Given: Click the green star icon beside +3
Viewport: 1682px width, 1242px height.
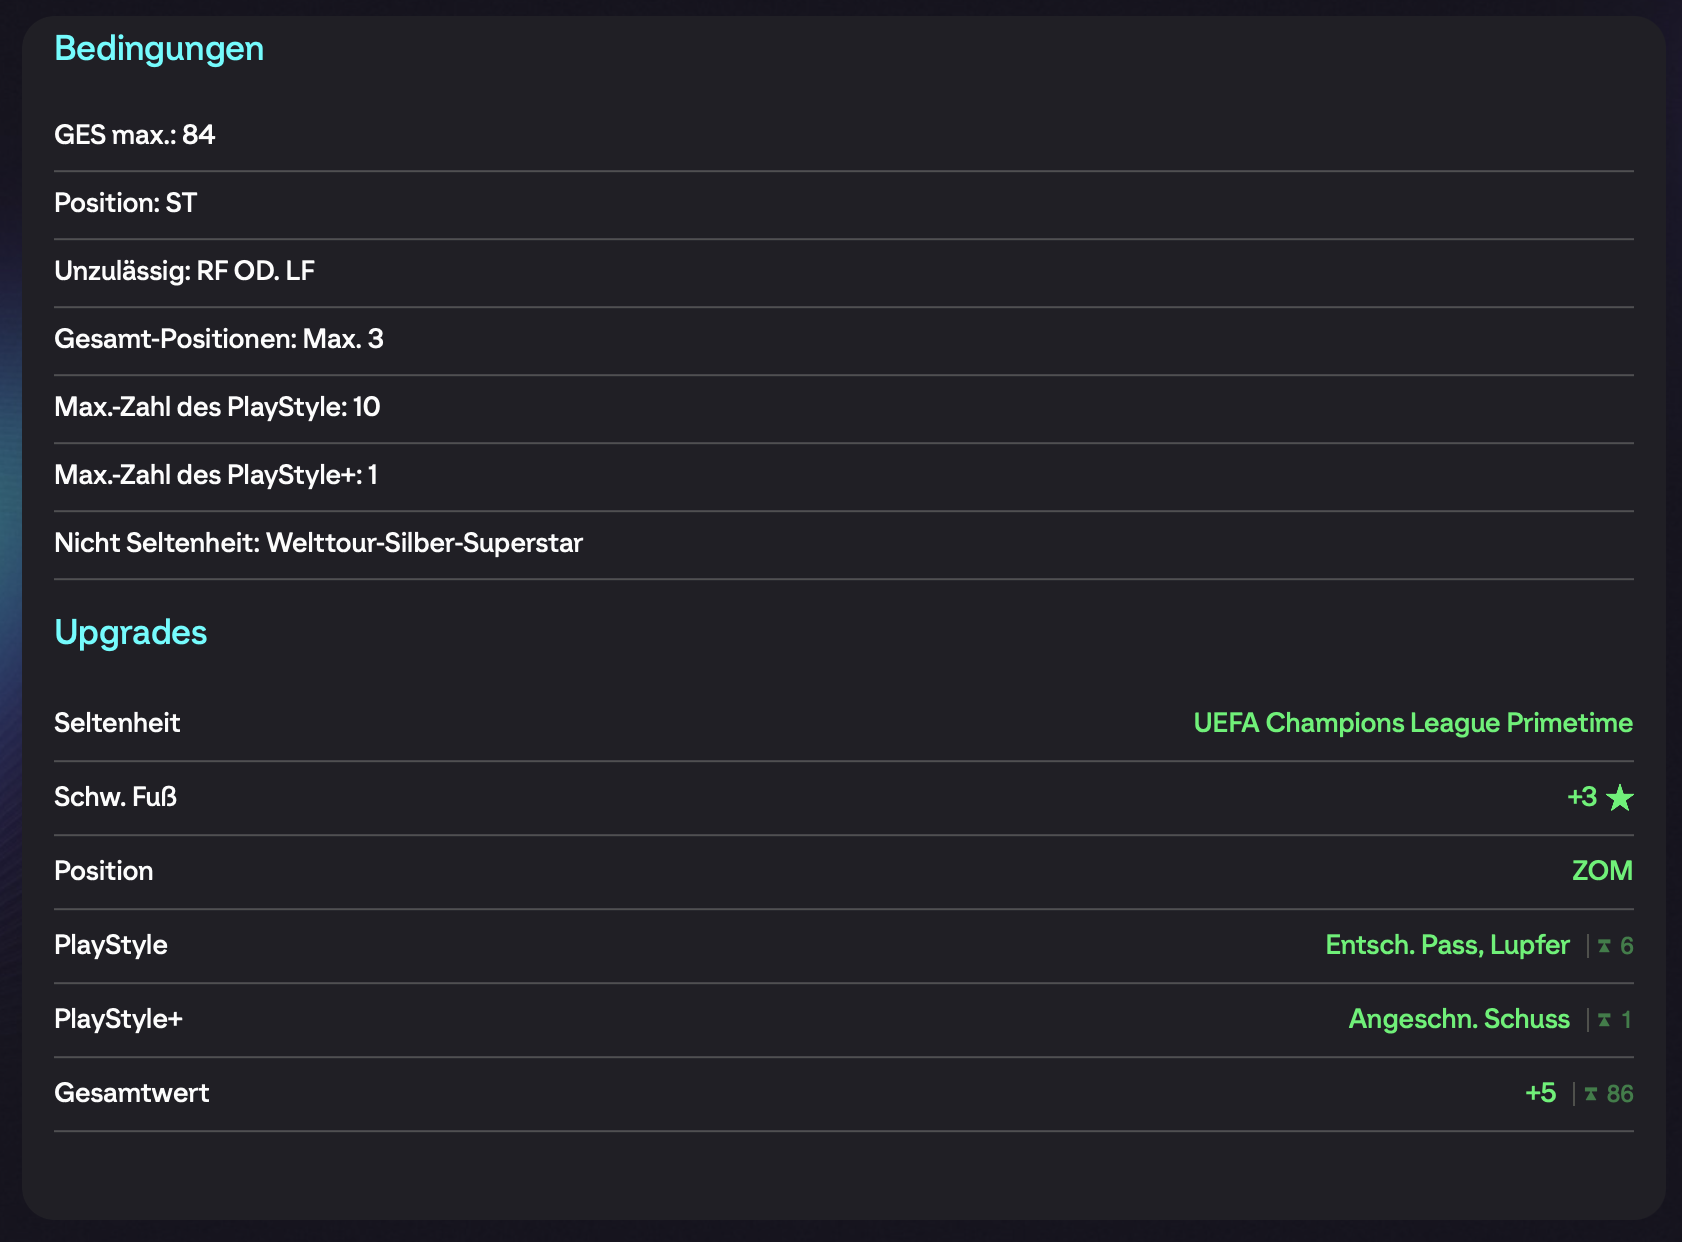Looking at the screenshot, I should (1619, 798).
